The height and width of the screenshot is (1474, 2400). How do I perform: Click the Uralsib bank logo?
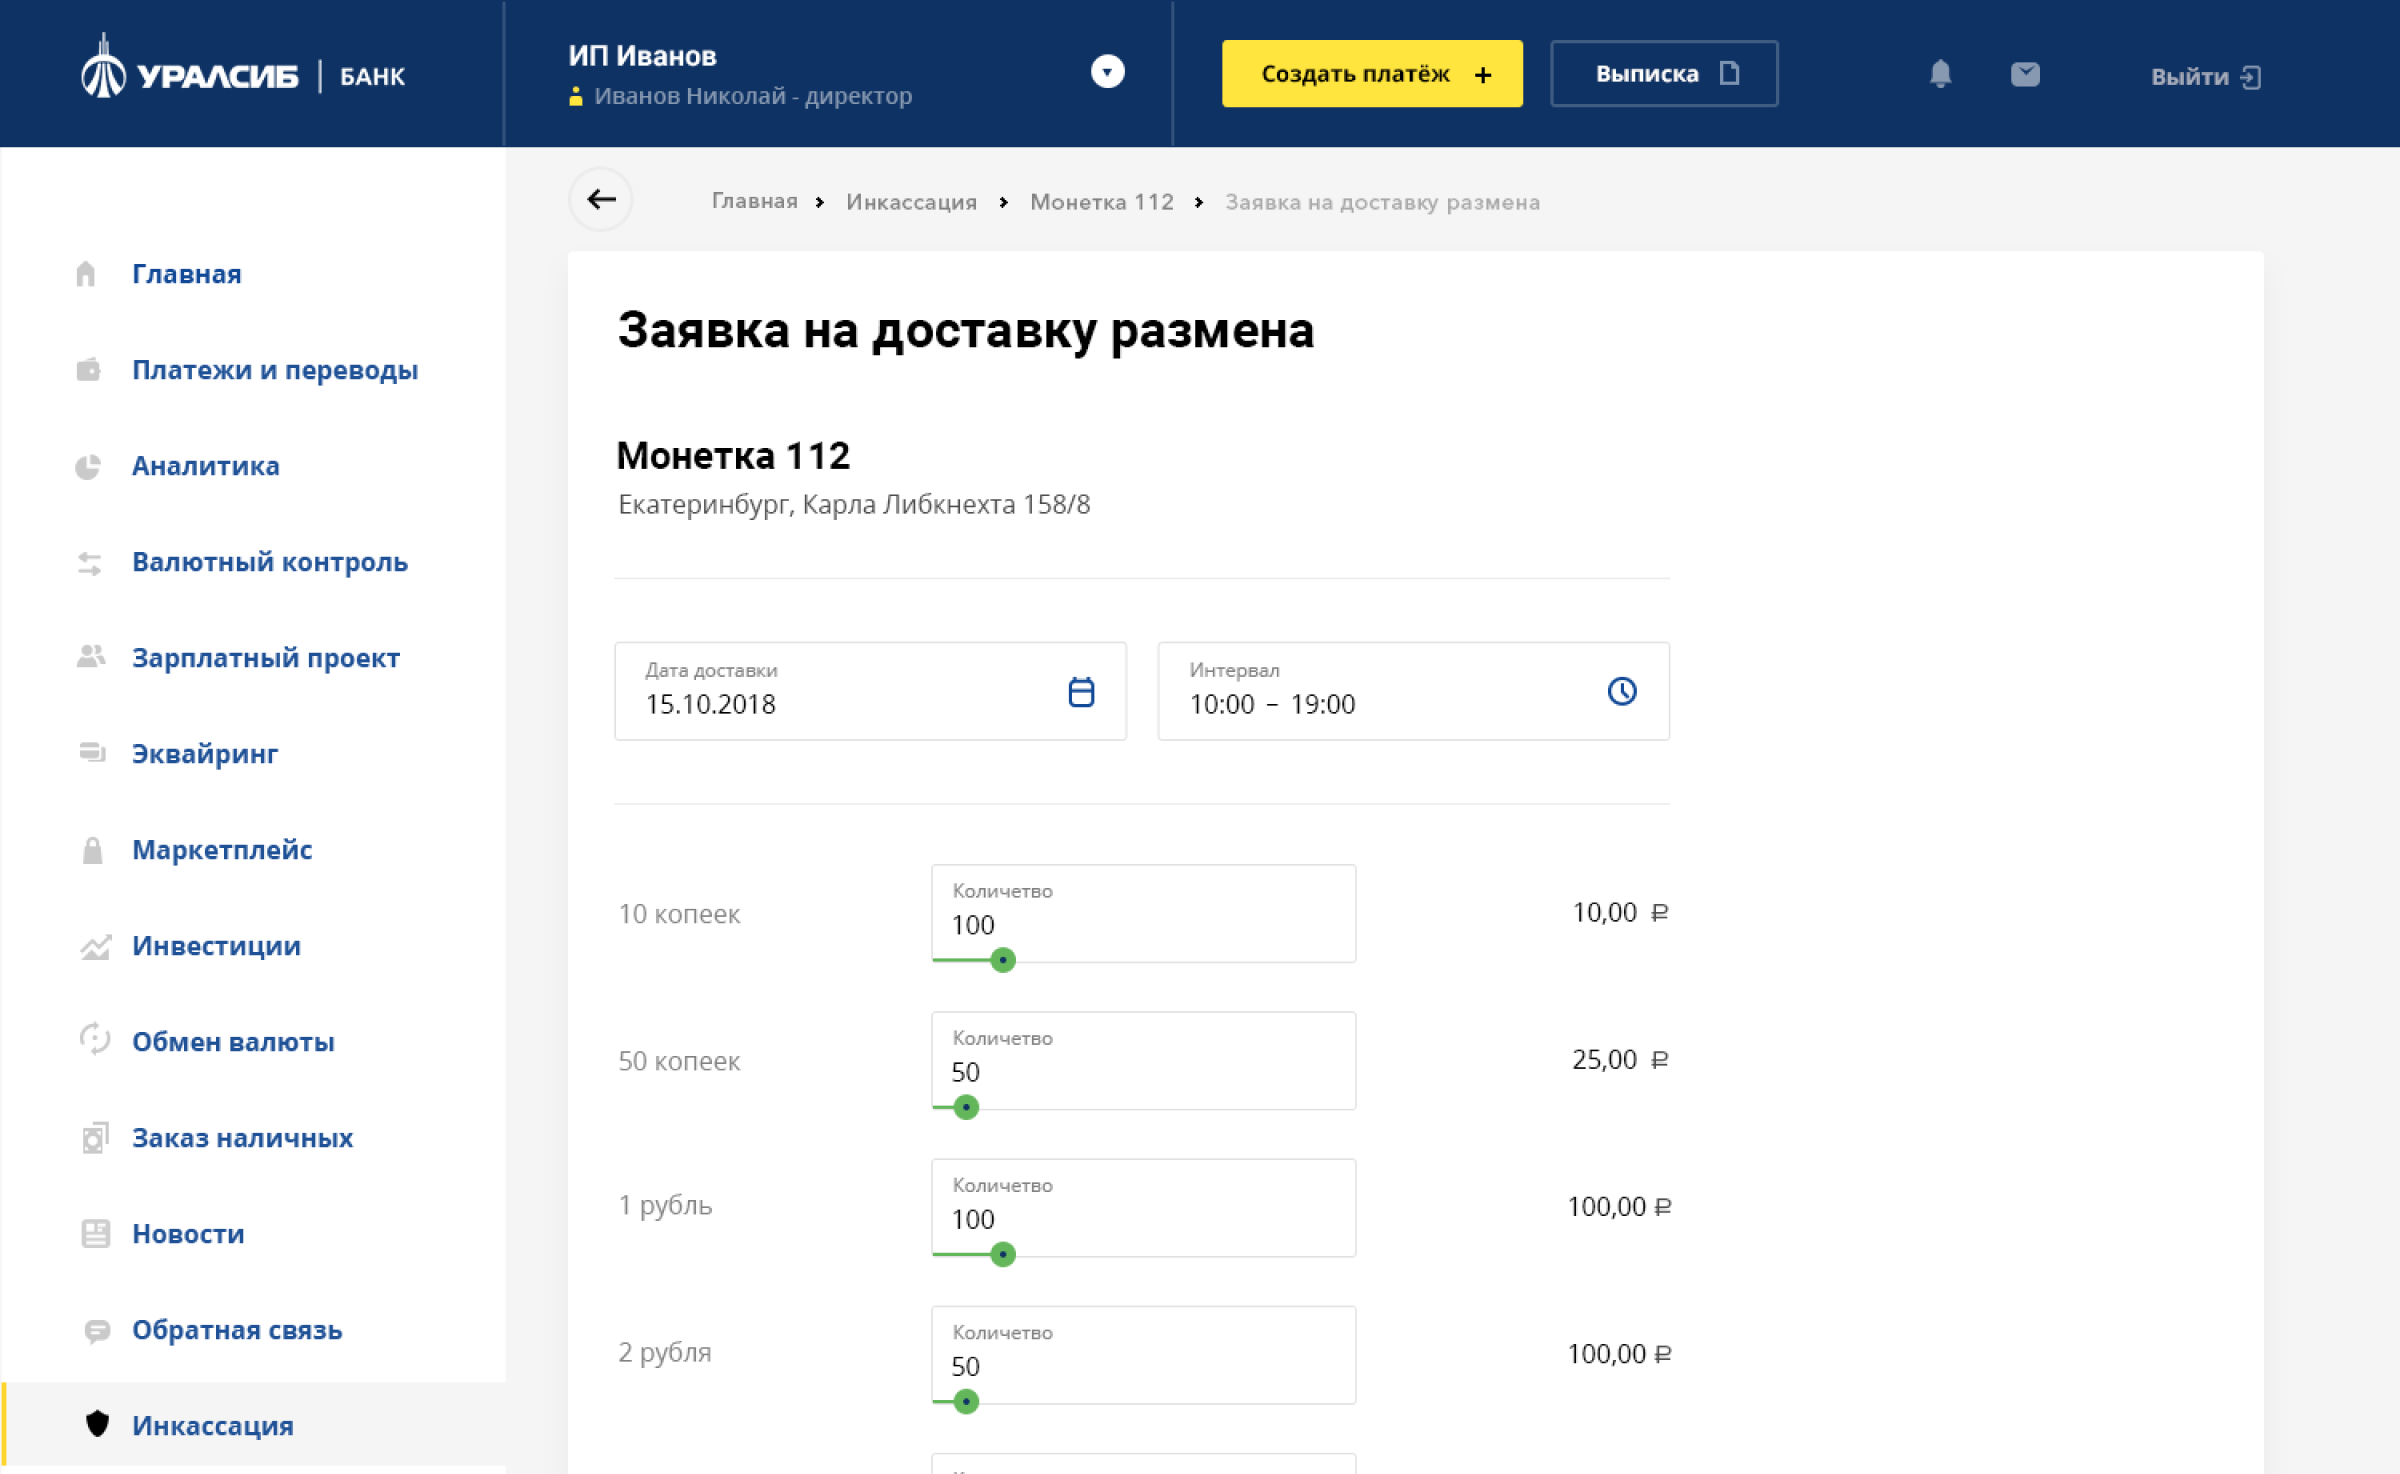pyautogui.click(x=243, y=69)
